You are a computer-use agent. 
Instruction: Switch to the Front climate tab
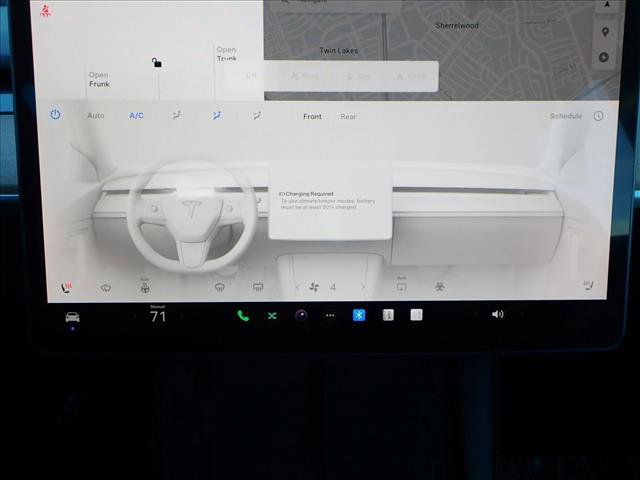pos(312,117)
